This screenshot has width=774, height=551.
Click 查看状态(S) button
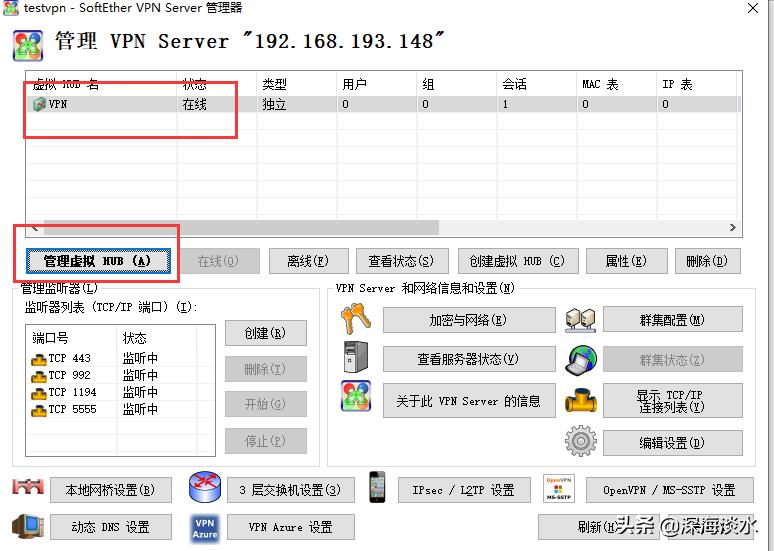402,261
